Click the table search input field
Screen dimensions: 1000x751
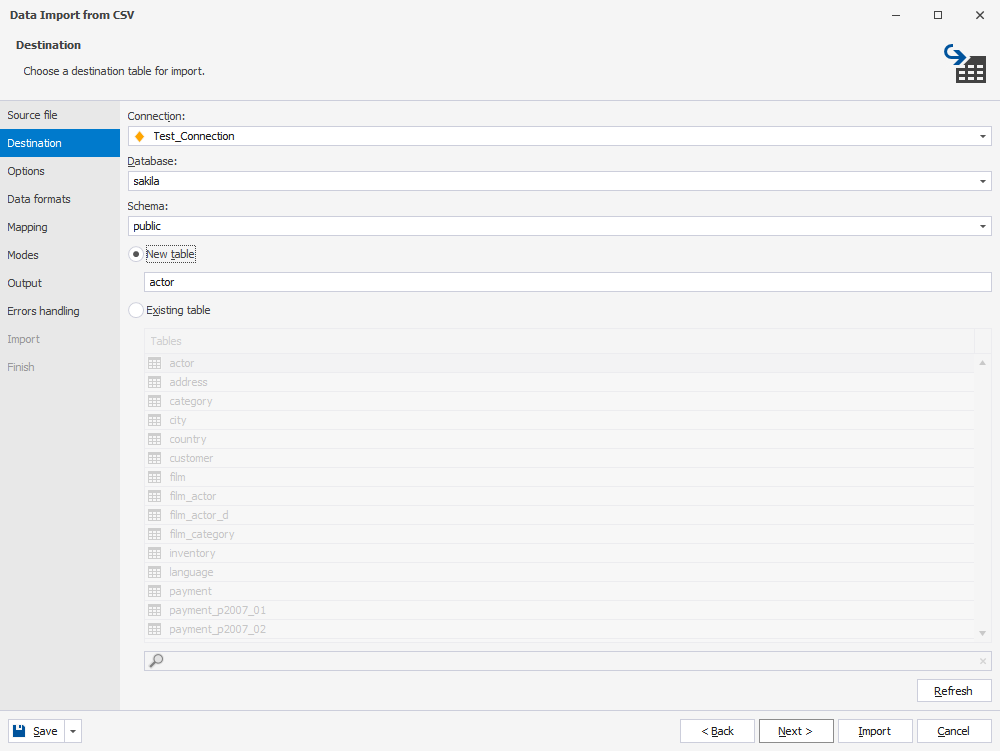568,661
